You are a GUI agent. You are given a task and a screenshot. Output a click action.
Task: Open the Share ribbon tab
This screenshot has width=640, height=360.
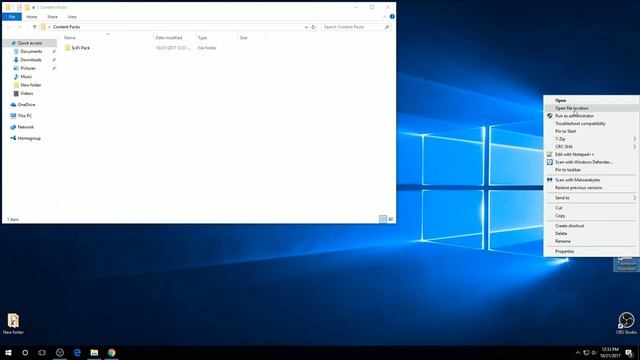pos(52,17)
